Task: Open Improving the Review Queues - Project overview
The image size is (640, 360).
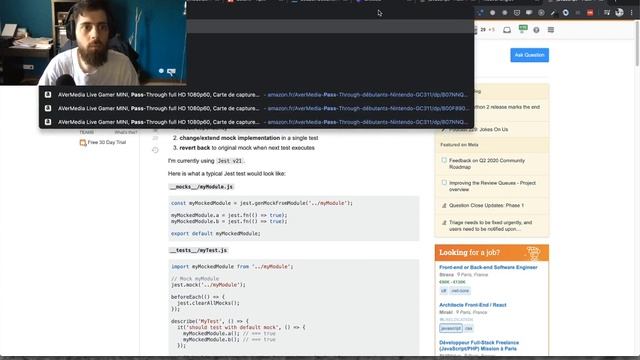Action: pos(492,186)
